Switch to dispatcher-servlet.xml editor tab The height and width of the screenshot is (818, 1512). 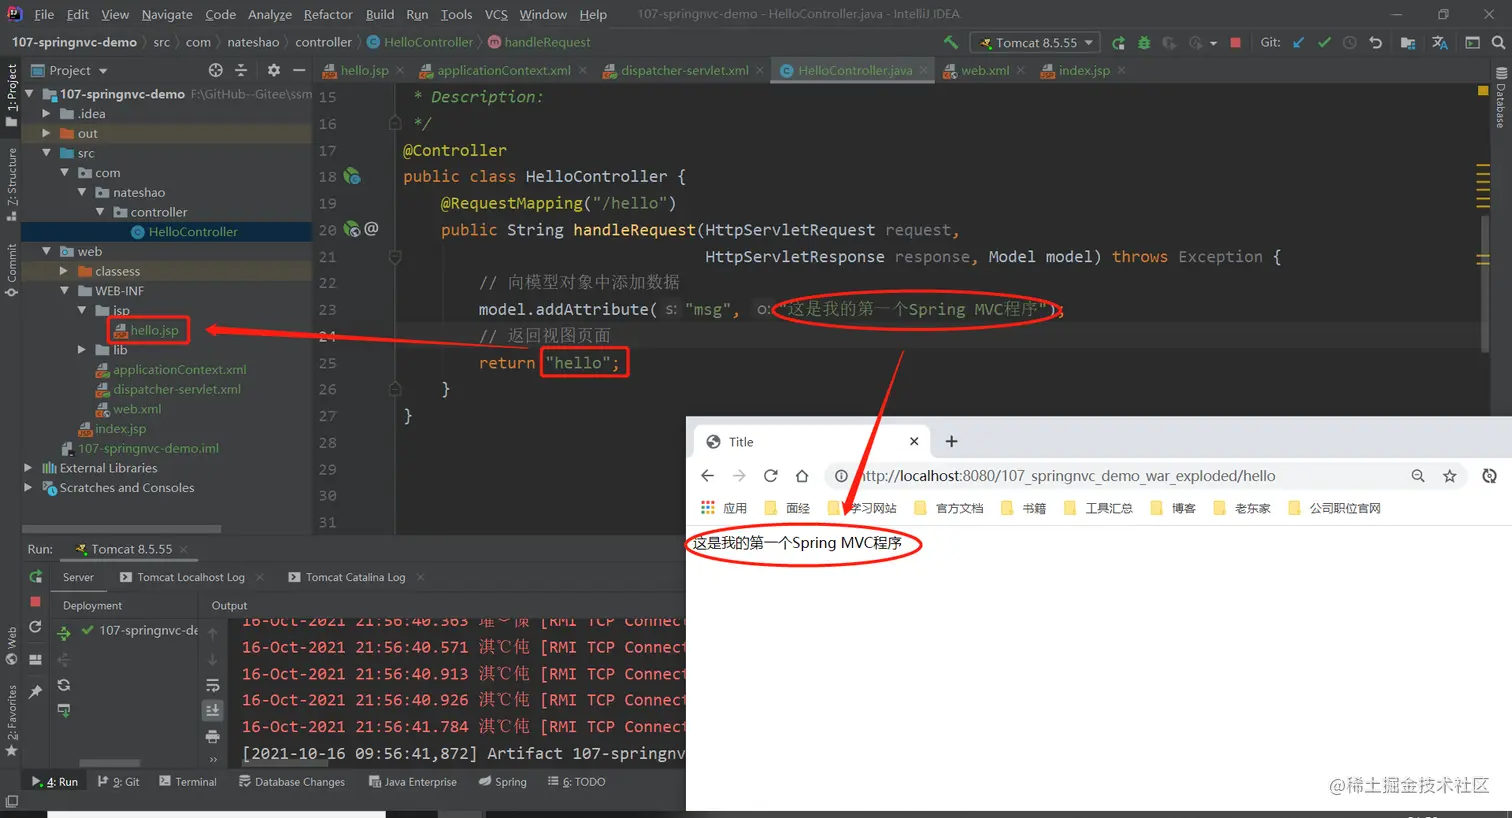(x=684, y=70)
